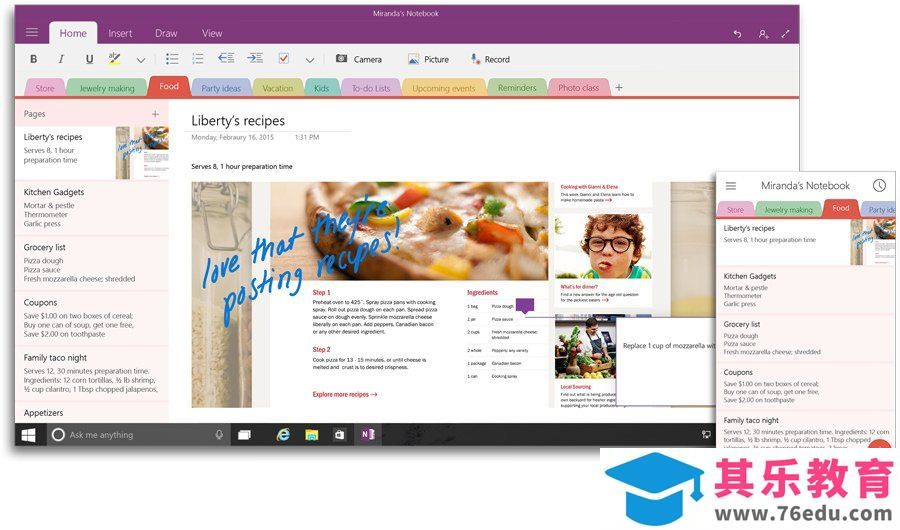Toggle italic formatting

(61, 59)
